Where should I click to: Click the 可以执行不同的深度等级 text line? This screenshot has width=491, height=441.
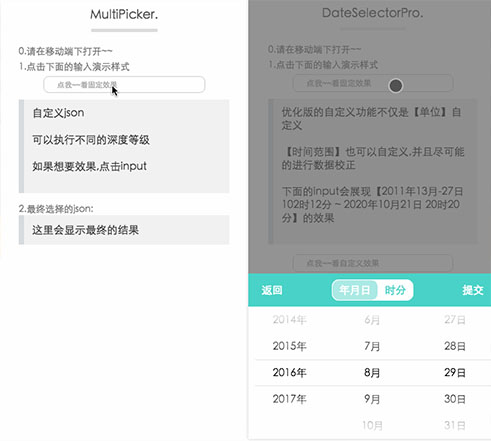(x=91, y=140)
